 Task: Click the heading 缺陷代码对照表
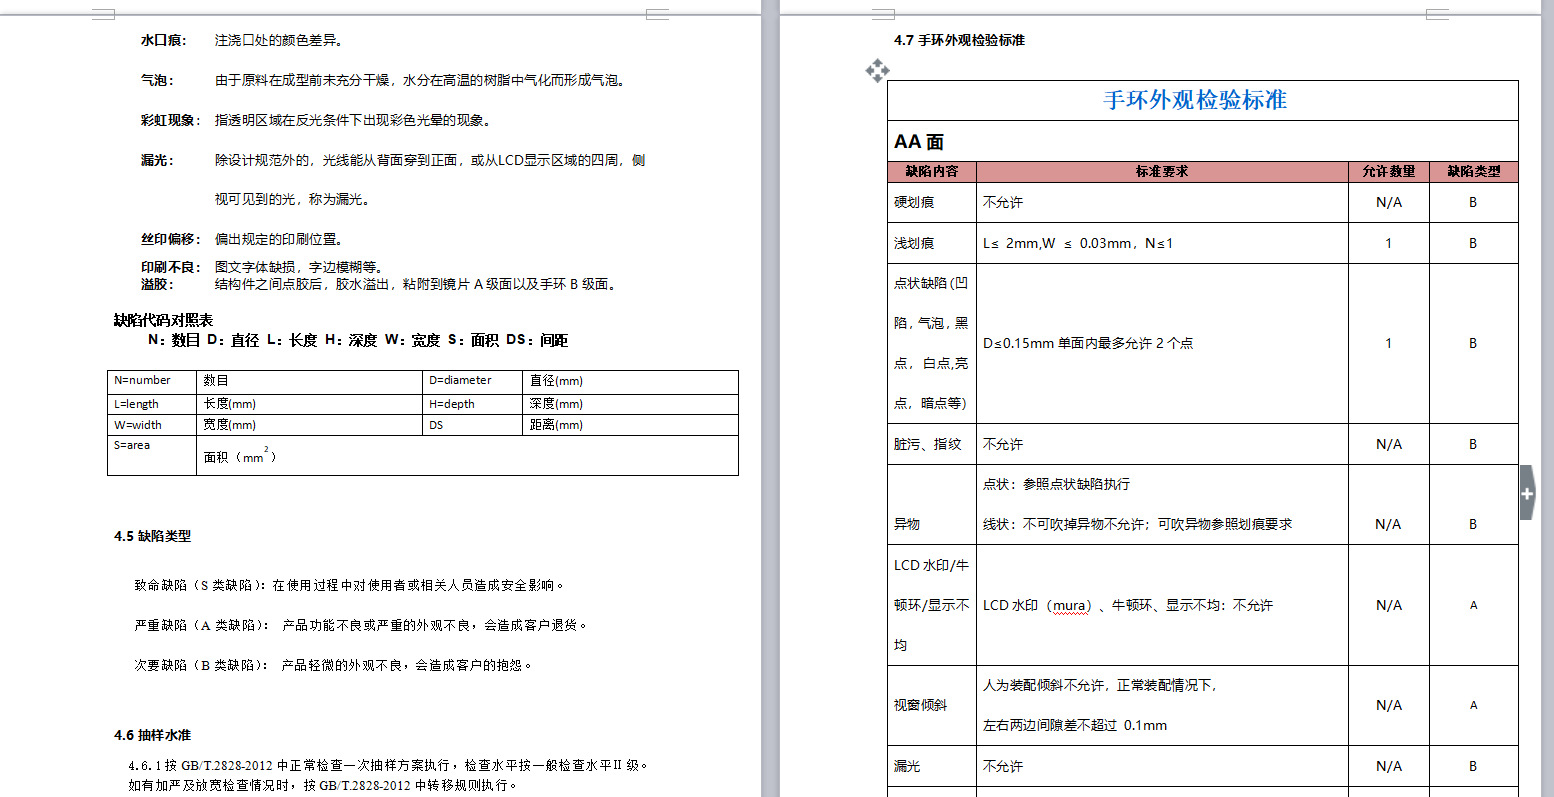click(163, 321)
